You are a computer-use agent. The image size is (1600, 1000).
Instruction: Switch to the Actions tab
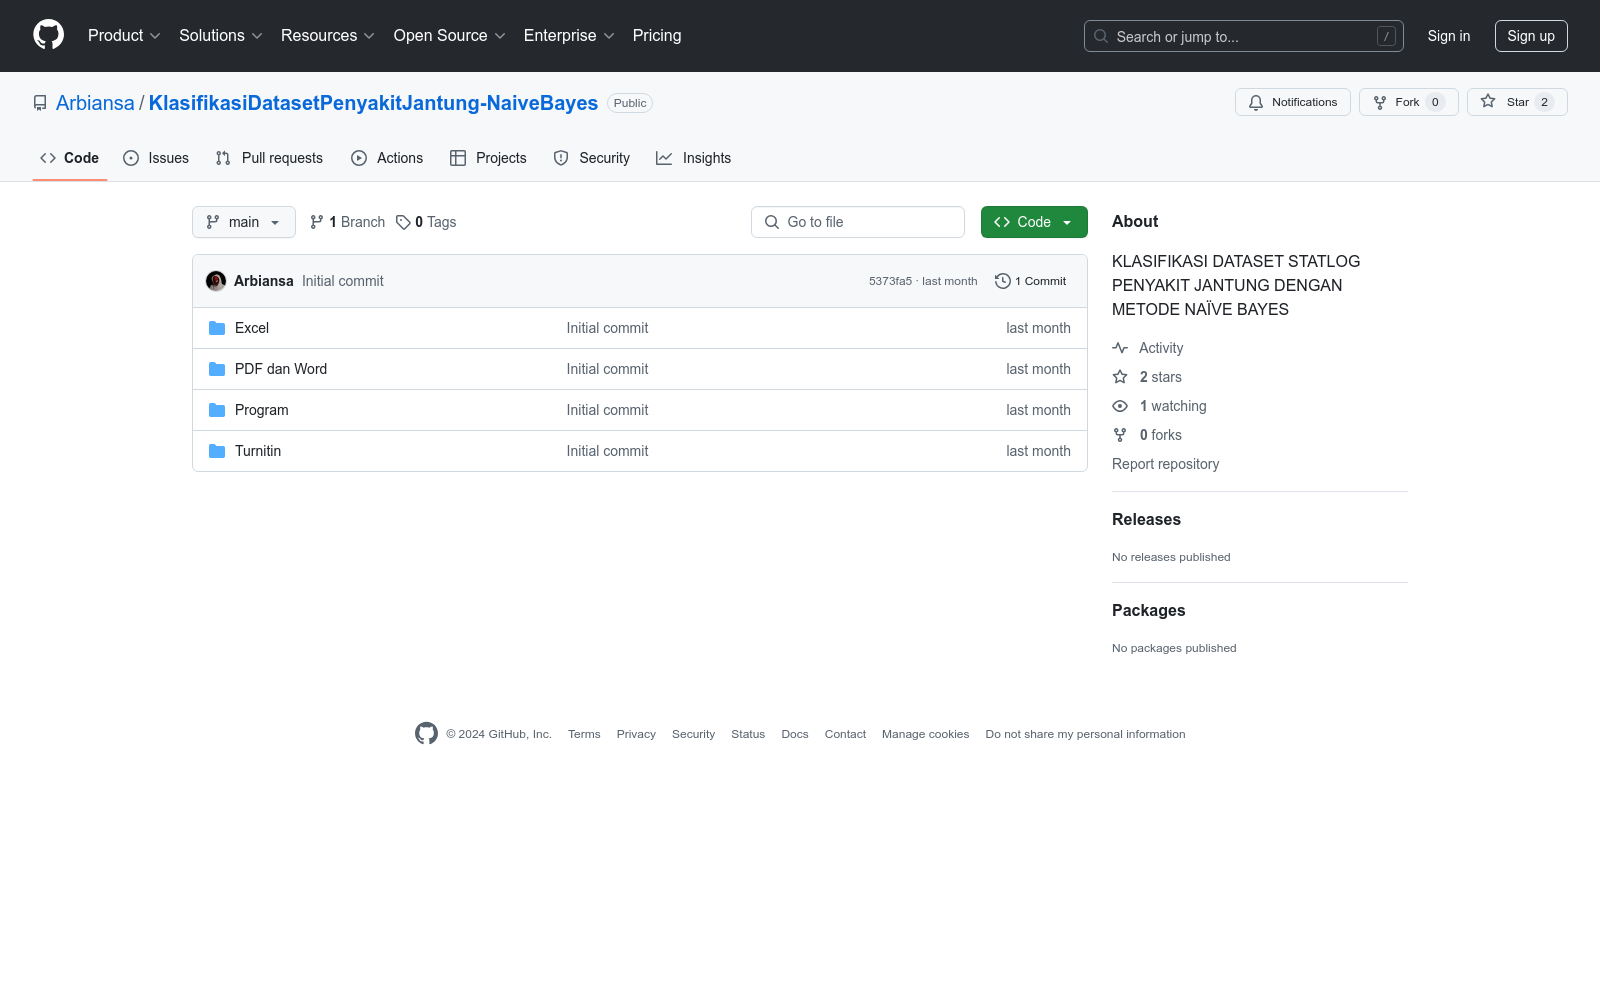click(387, 158)
